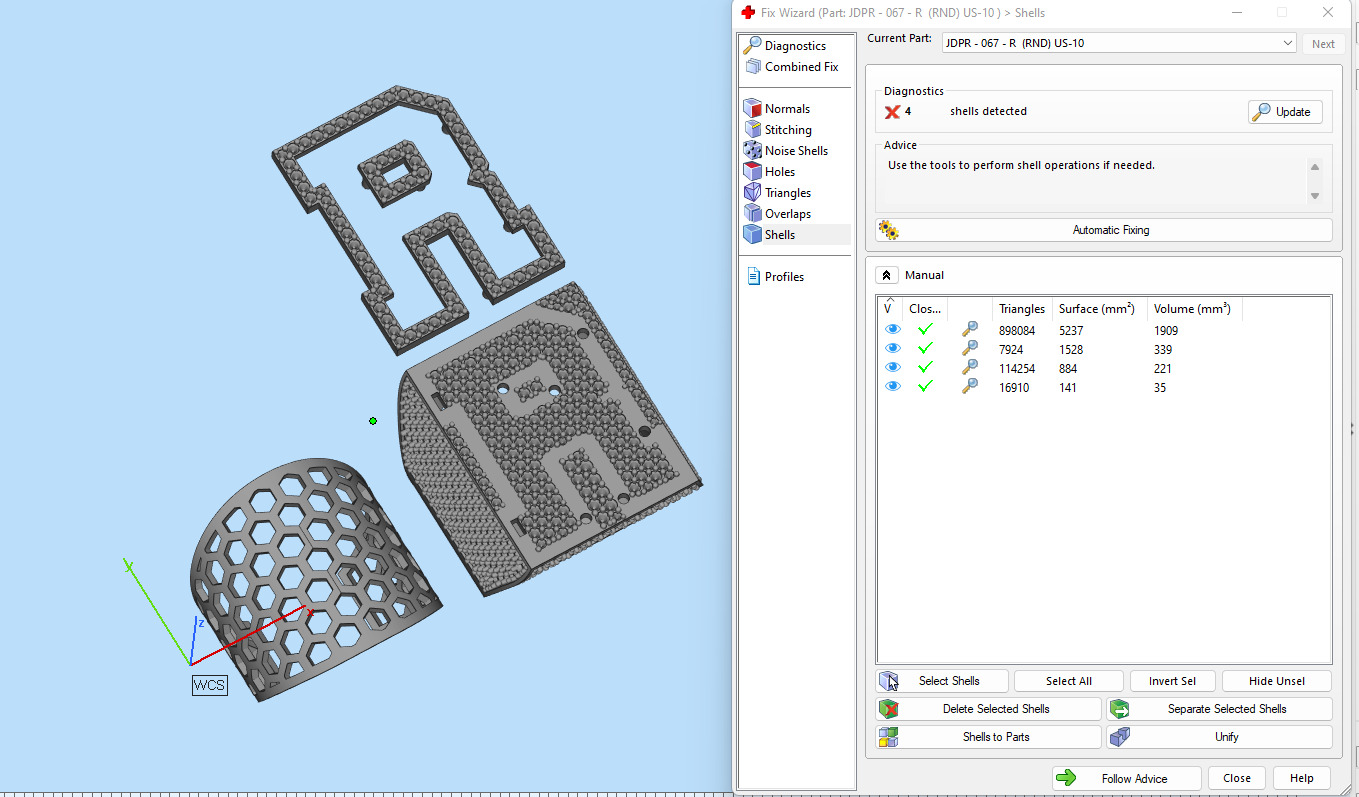Open the Profiles page
The image size is (1359, 797).
(x=775, y=277)
